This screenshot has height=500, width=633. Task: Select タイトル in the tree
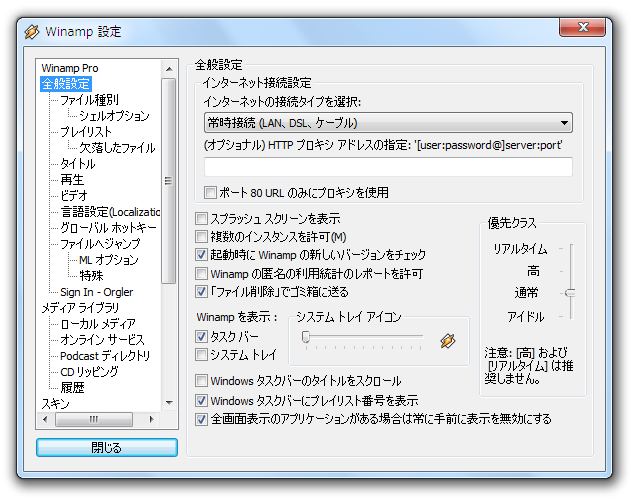tap(78, 164)
